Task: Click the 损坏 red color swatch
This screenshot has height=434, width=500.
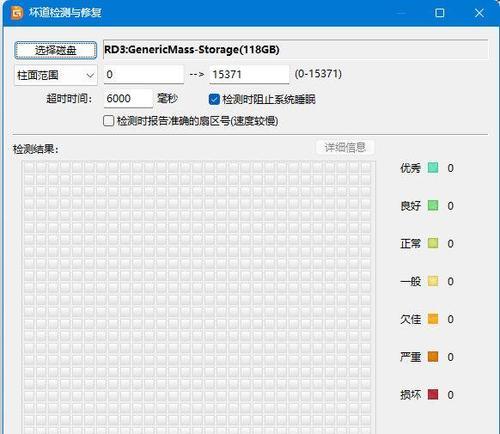Action: 433,394
